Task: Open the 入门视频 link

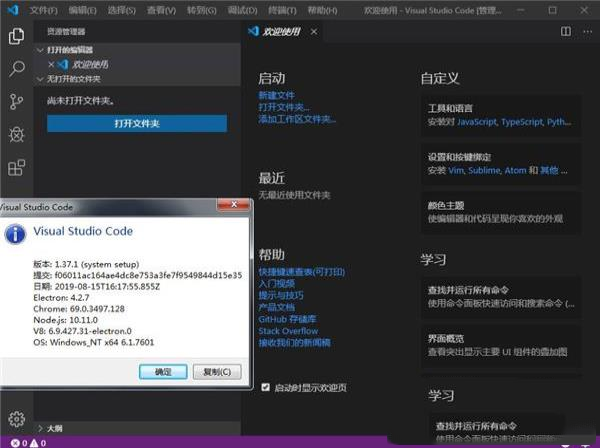Action: click(x=277, y=283)
